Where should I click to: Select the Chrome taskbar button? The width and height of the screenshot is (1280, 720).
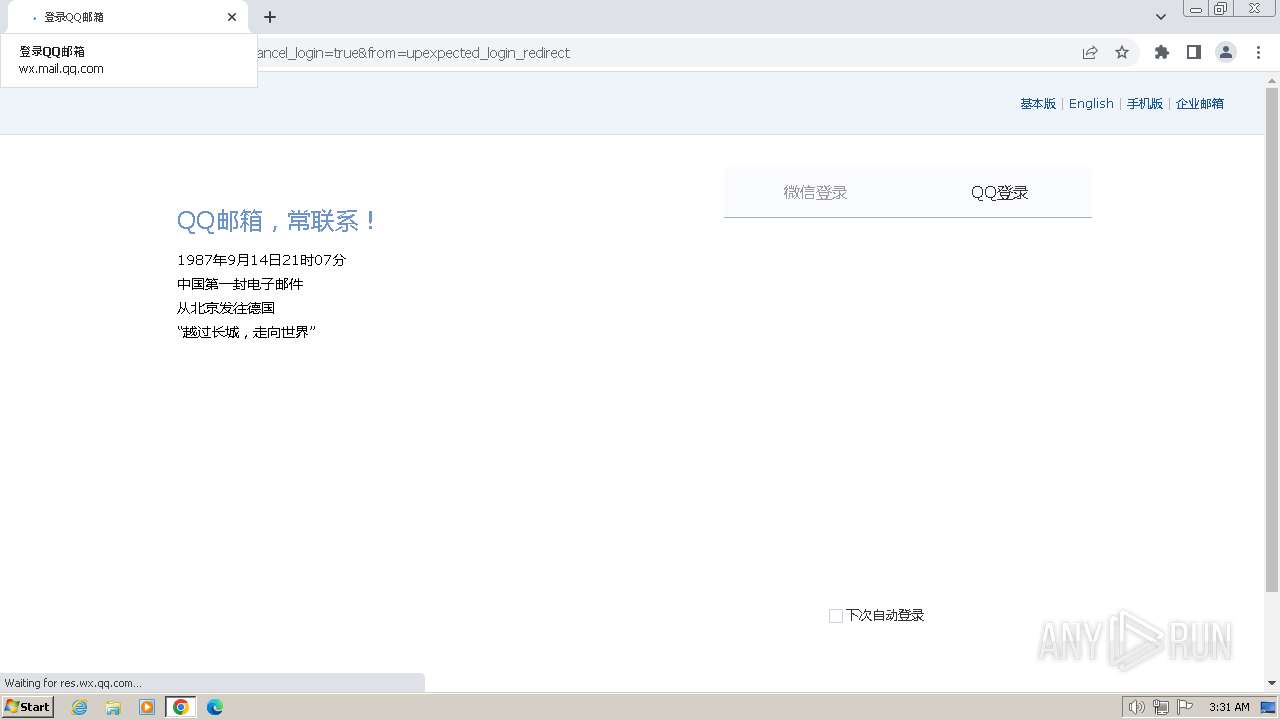[181, 707]
